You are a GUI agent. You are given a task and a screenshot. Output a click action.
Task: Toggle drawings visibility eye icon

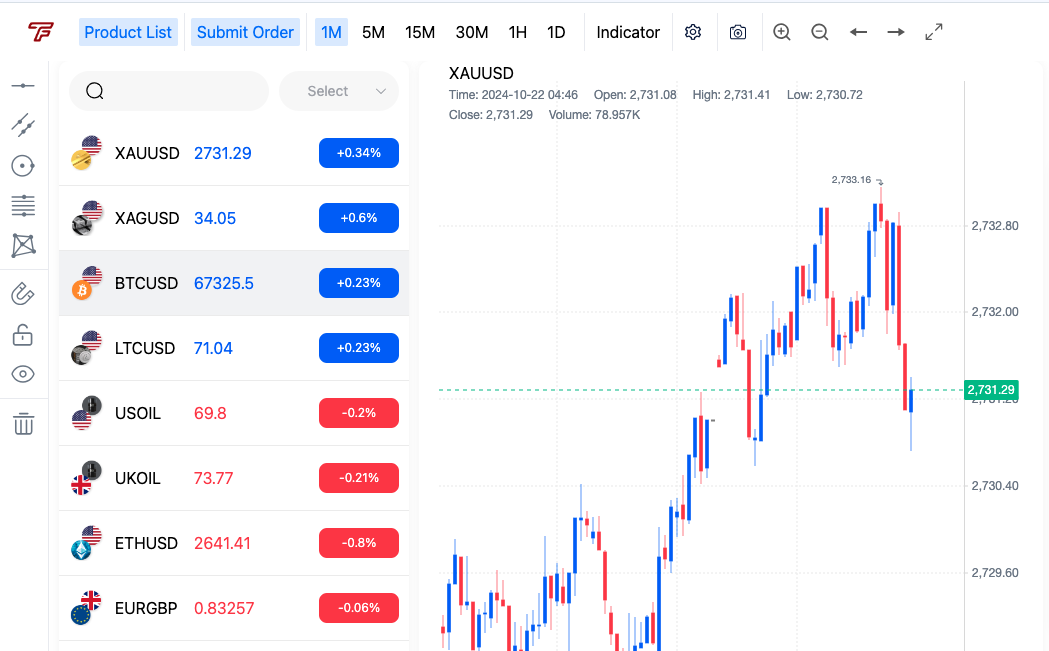tap(23, 375)
